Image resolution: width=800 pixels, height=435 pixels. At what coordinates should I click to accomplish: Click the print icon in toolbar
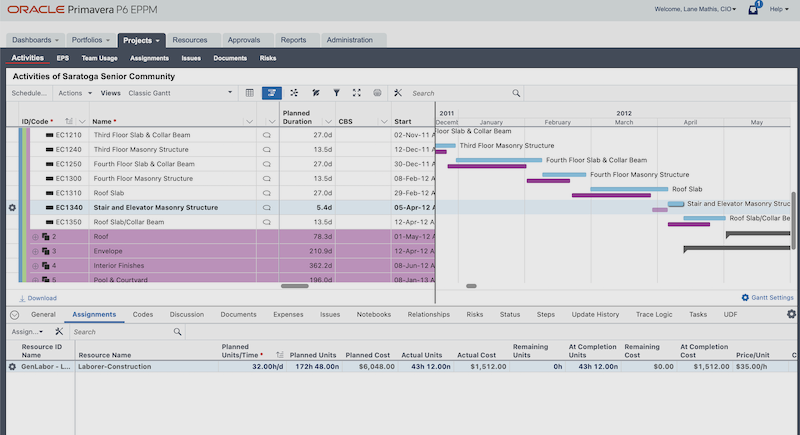click(377, 93)
